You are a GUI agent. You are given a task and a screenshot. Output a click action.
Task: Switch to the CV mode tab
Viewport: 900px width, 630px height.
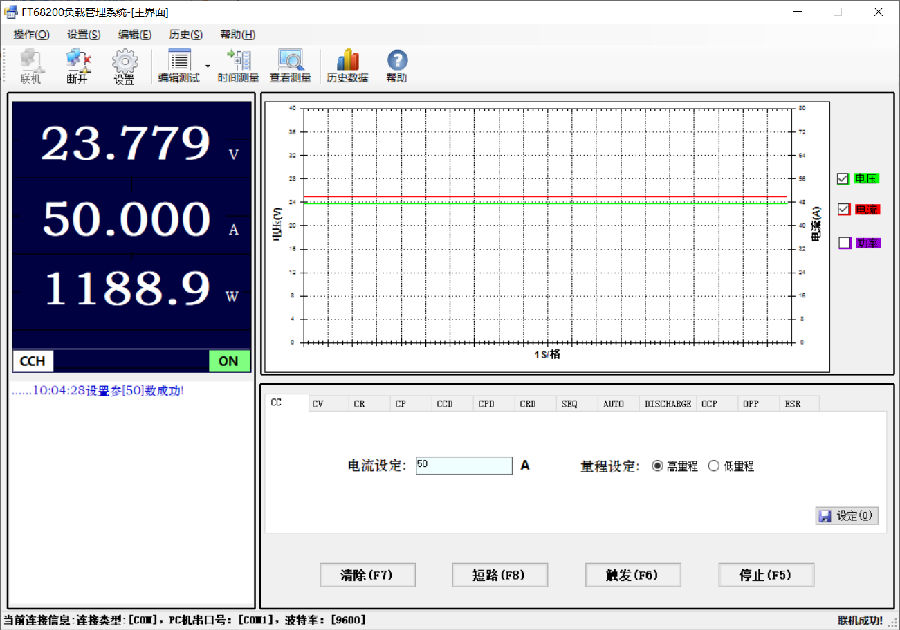318,402
